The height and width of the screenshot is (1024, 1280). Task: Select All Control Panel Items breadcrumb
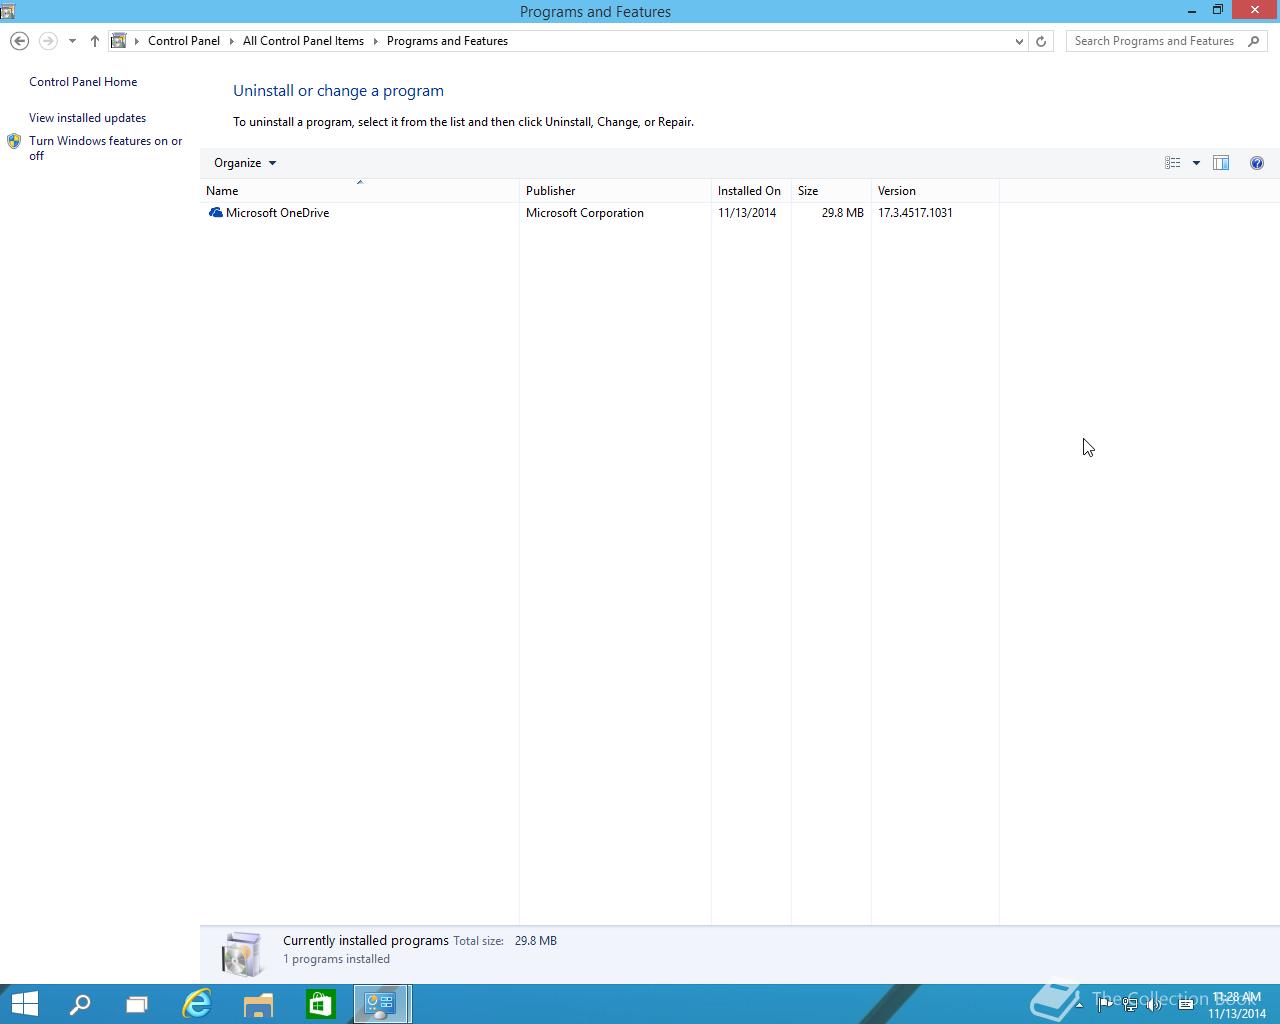click(303, 41)
